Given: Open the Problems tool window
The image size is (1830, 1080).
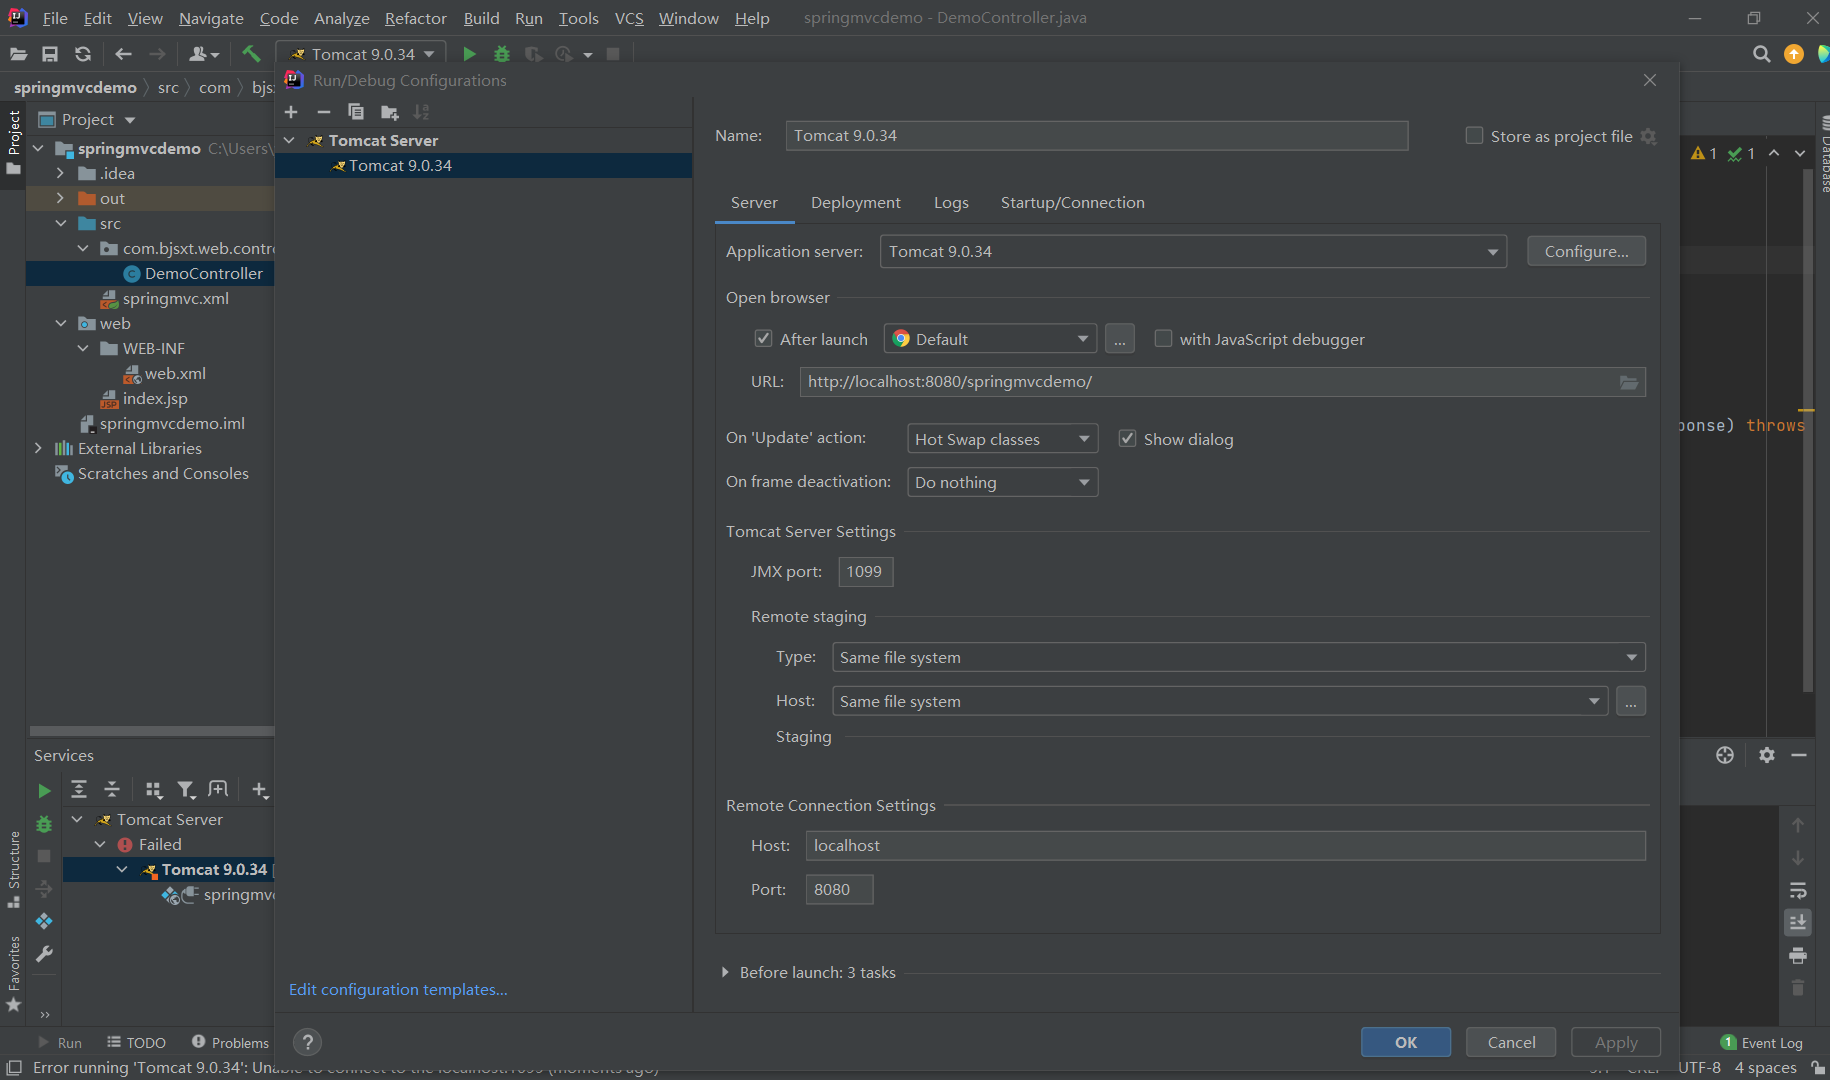Looking at the screenshot, I should pyautogui.click(x=230, y=1042).
